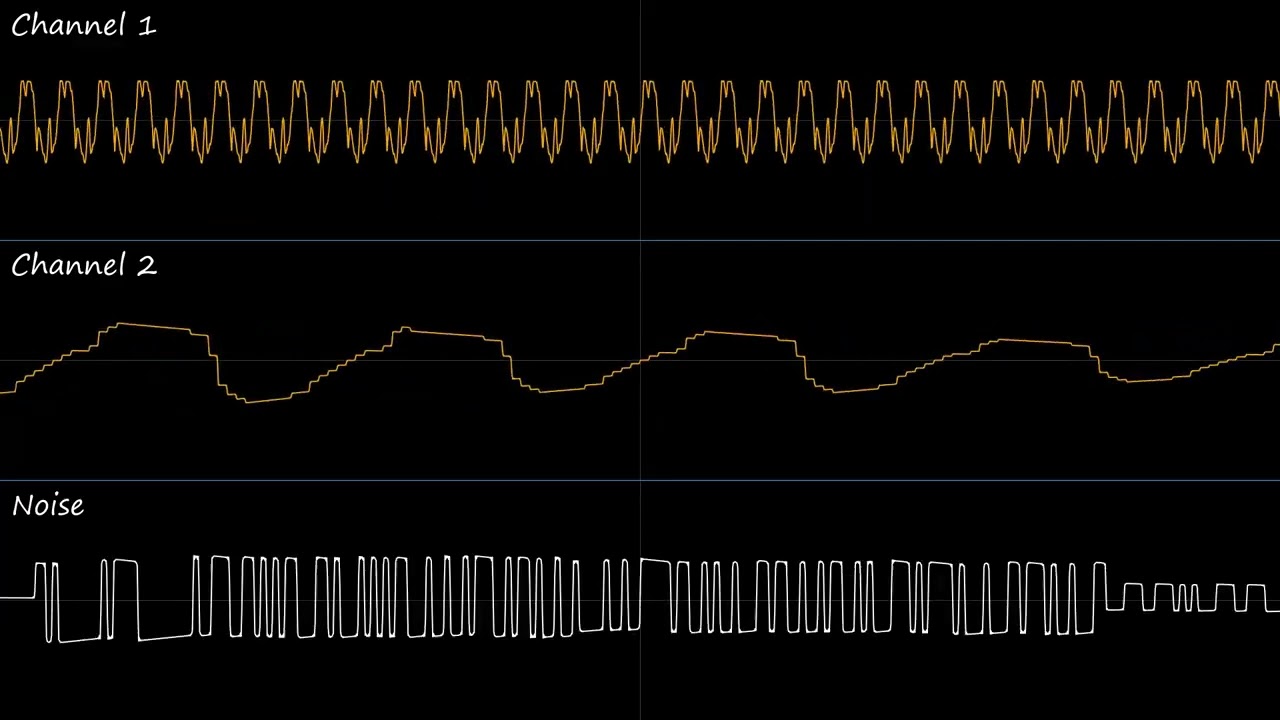Click the Noise channel label
1280x720 pixels.
pyautogui.click(x=48, y=506)
